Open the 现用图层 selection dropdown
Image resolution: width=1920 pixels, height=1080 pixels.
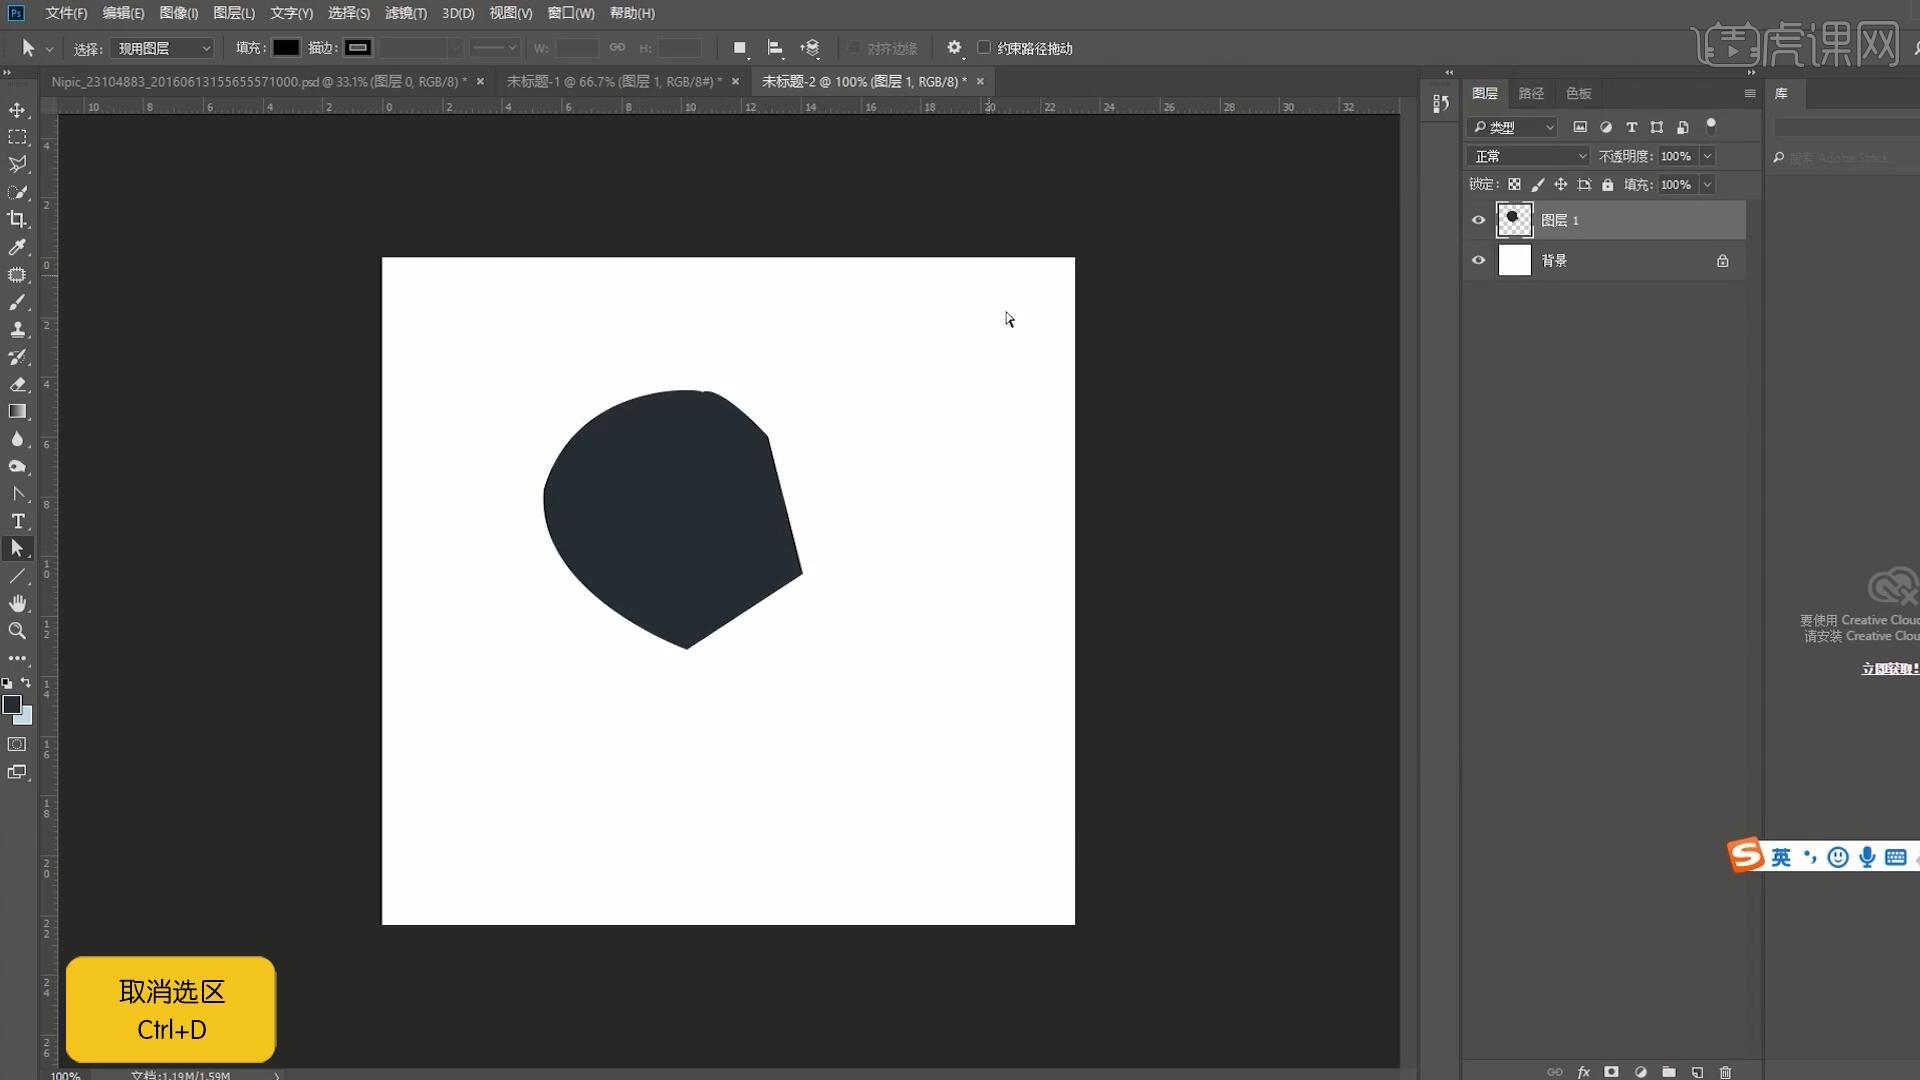pyautogui.click(x=162, y=48)
